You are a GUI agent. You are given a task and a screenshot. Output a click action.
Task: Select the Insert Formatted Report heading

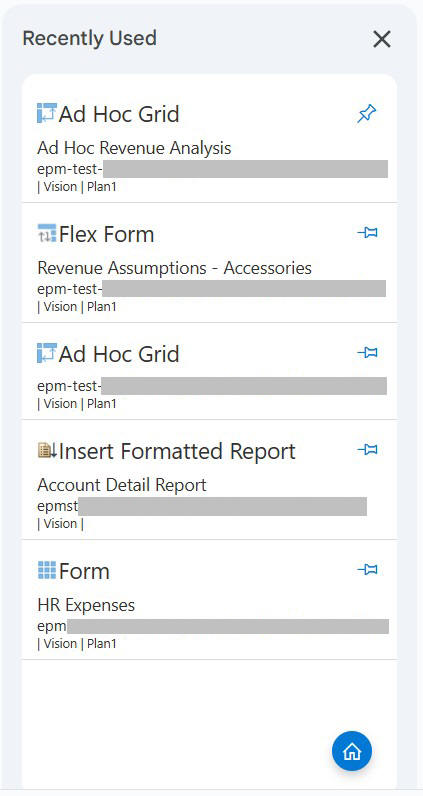(x=177, y=451)
